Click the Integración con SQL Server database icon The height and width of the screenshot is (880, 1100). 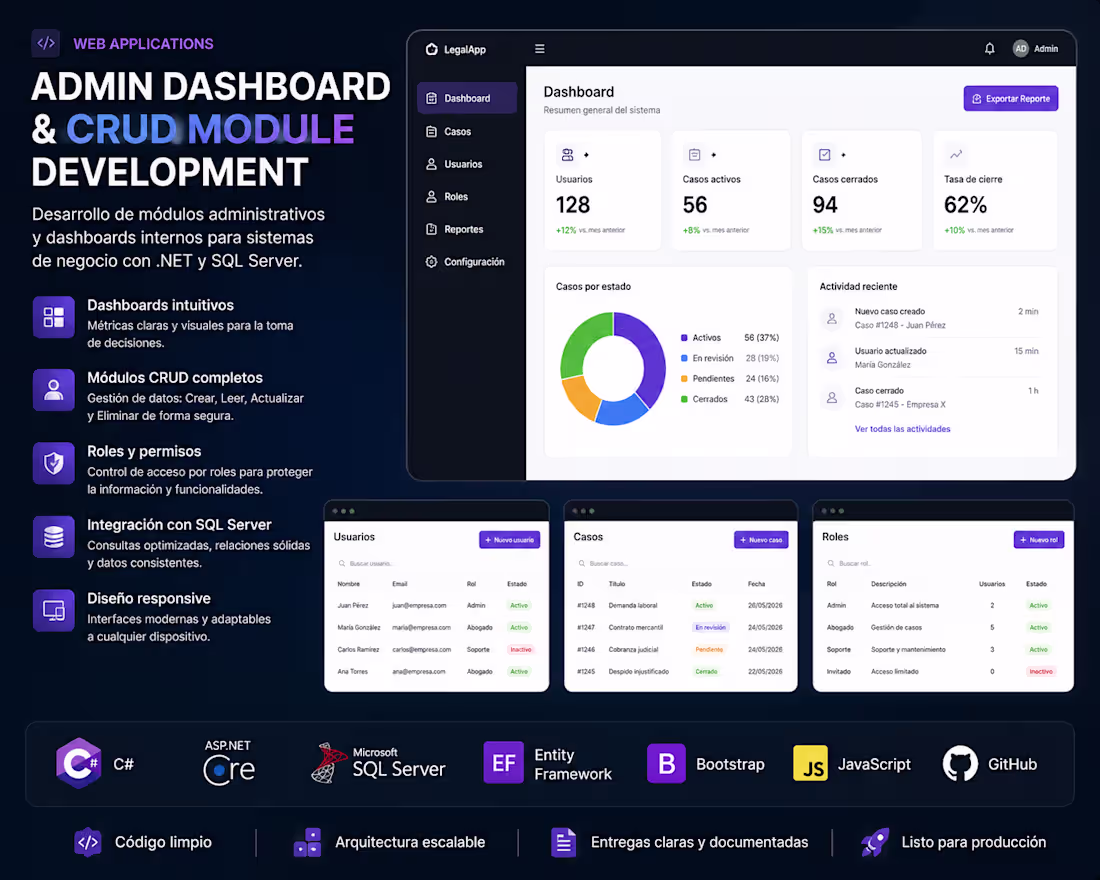tap(53, 537)
